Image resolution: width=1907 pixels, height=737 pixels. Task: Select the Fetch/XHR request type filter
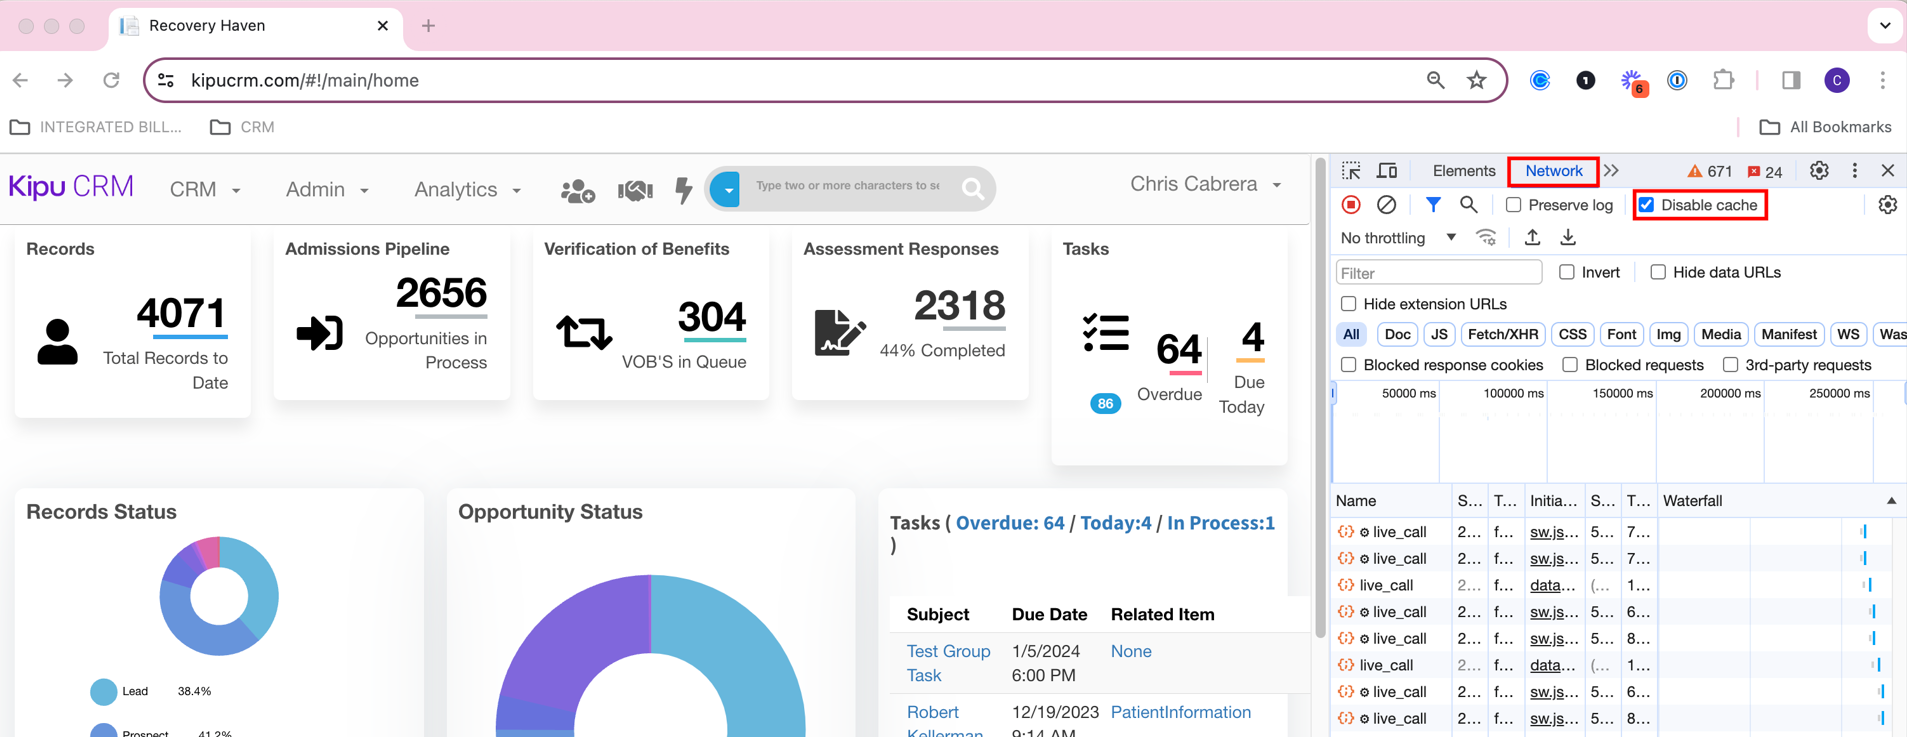point(1502,334)
